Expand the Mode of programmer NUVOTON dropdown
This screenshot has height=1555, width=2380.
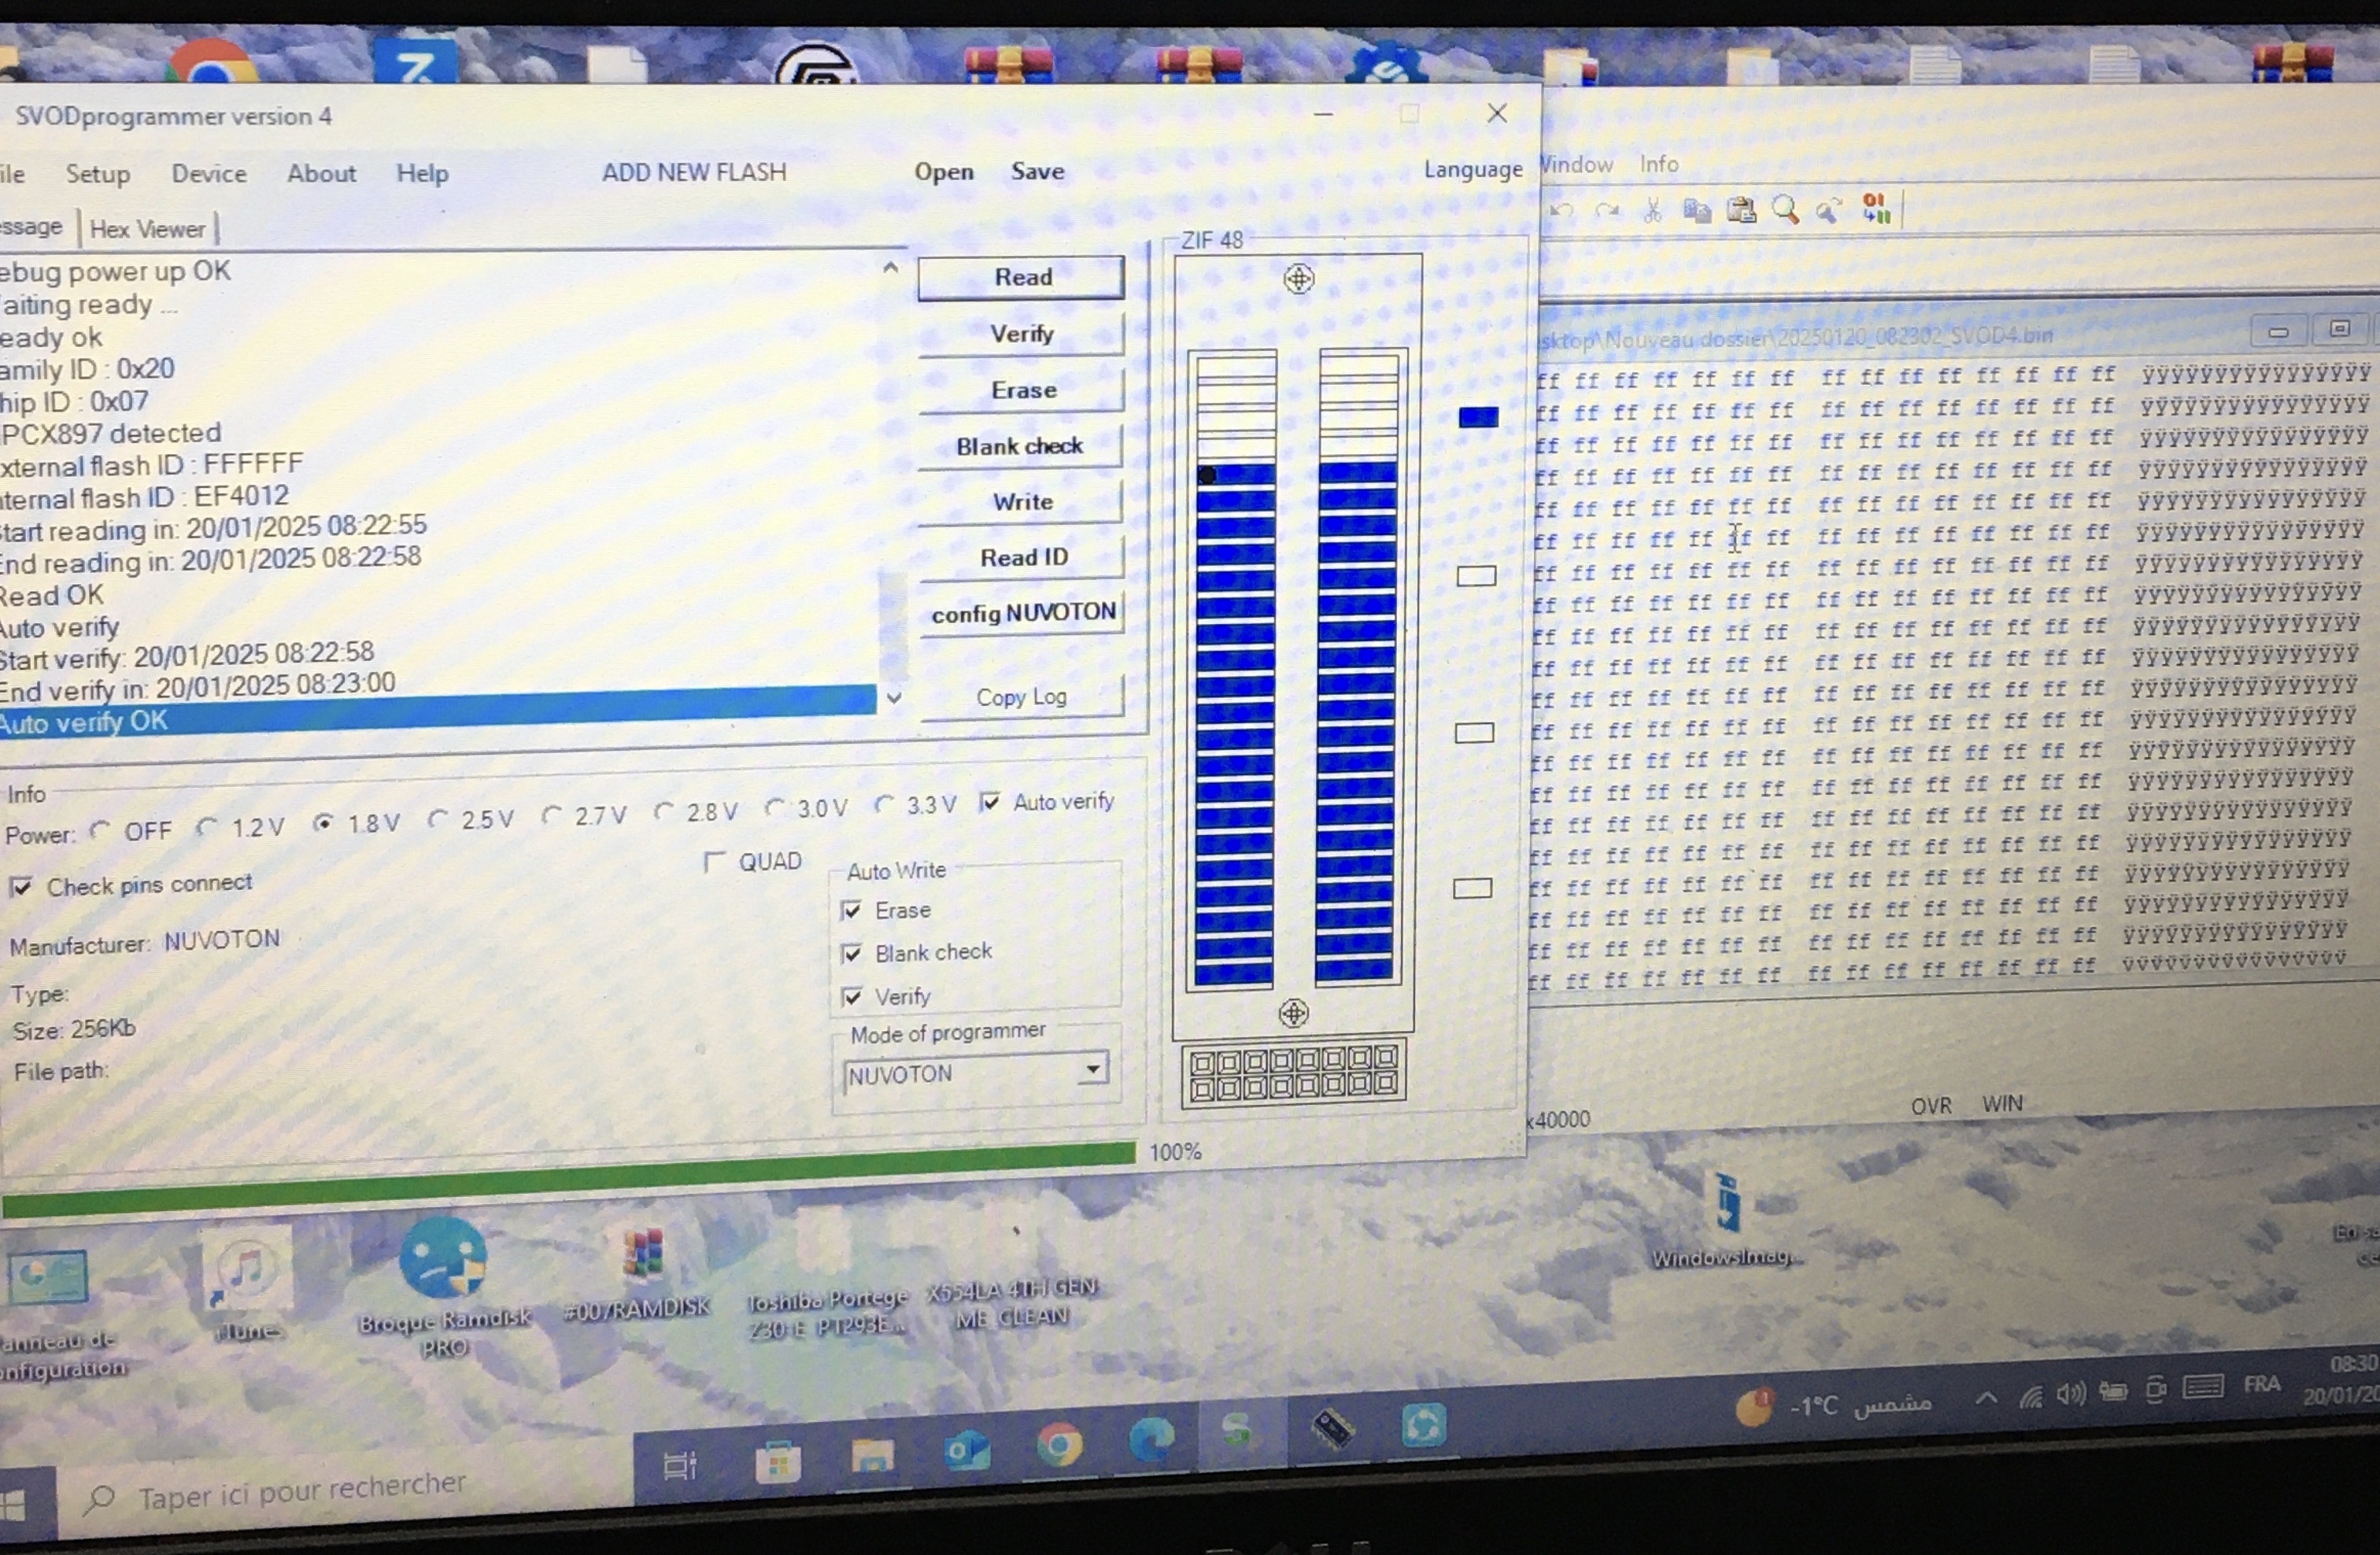pyautogui.click(x=1093, y=1070)
